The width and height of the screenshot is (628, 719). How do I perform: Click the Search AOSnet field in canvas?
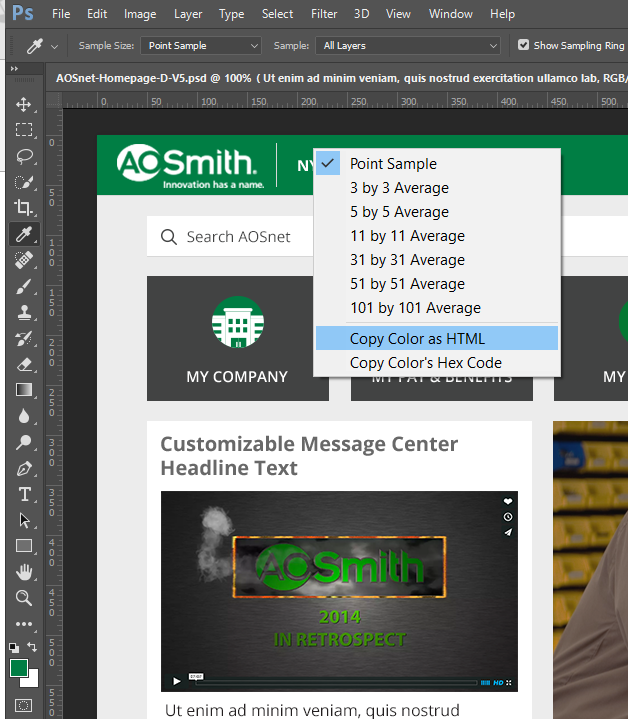tap(230, 237)
